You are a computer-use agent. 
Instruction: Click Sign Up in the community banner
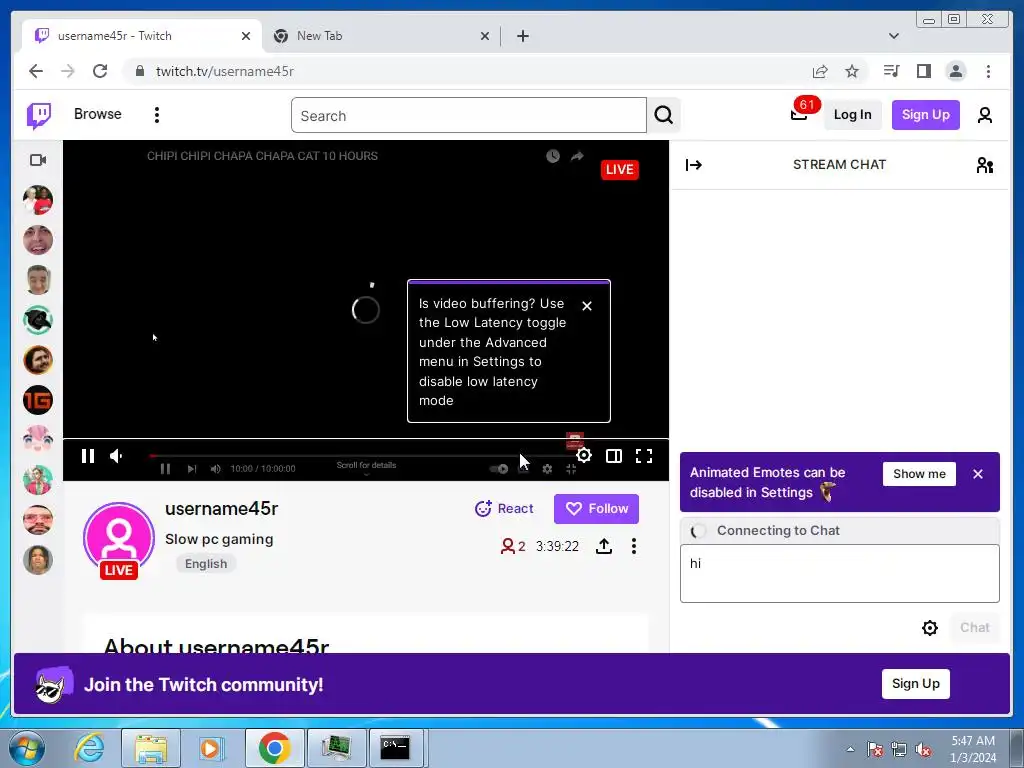pos(916,684)
